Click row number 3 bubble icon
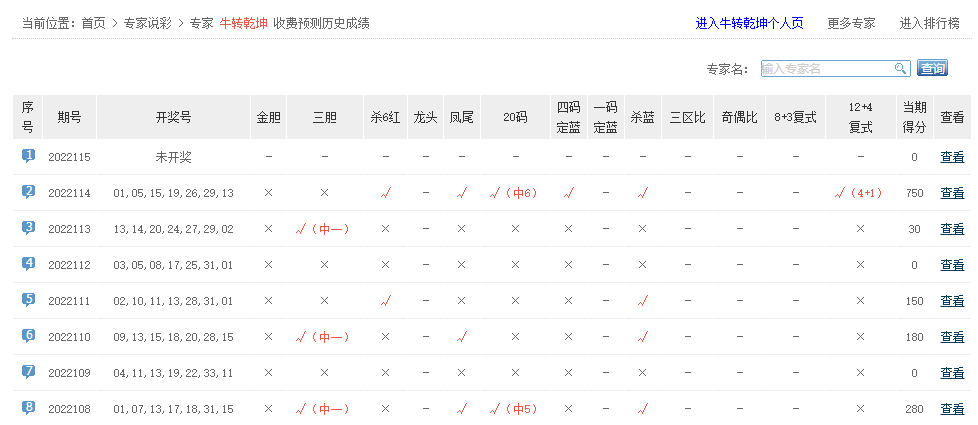The image size is (978, 425). [28, 228]
